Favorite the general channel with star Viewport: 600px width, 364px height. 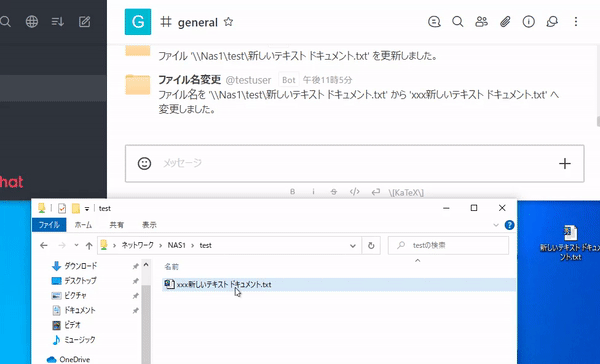(228, 22)
